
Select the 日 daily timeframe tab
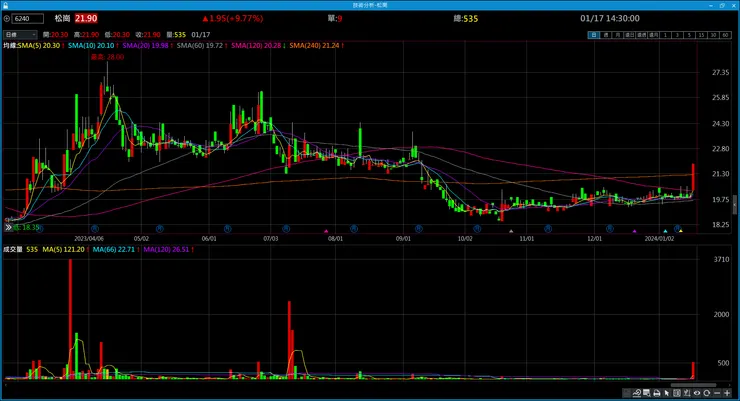[594, 35]
